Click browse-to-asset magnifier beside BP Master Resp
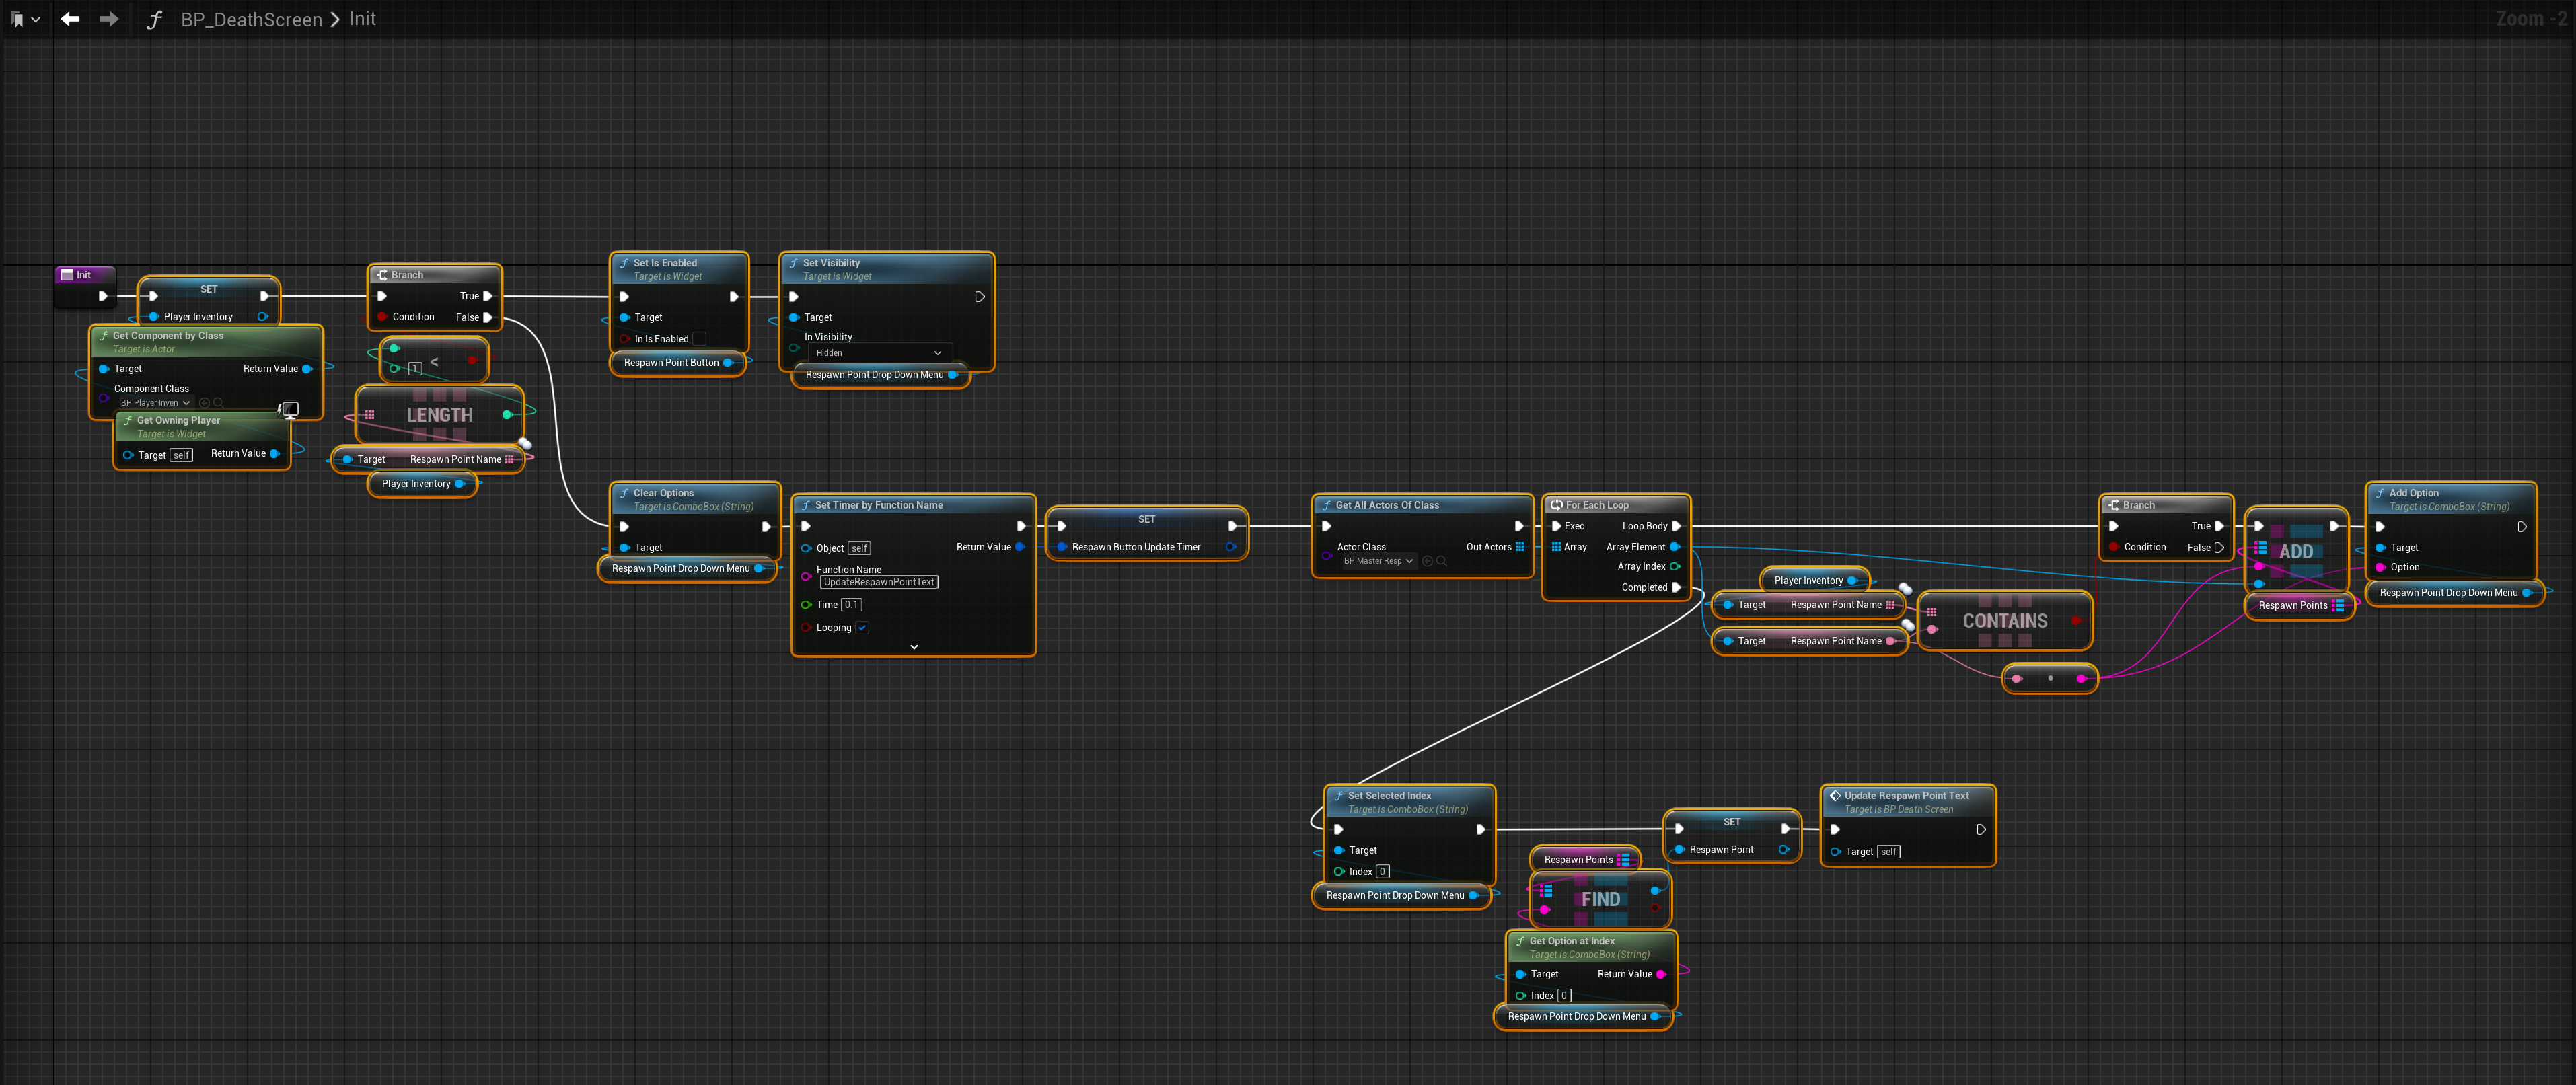 [1442, 561]
